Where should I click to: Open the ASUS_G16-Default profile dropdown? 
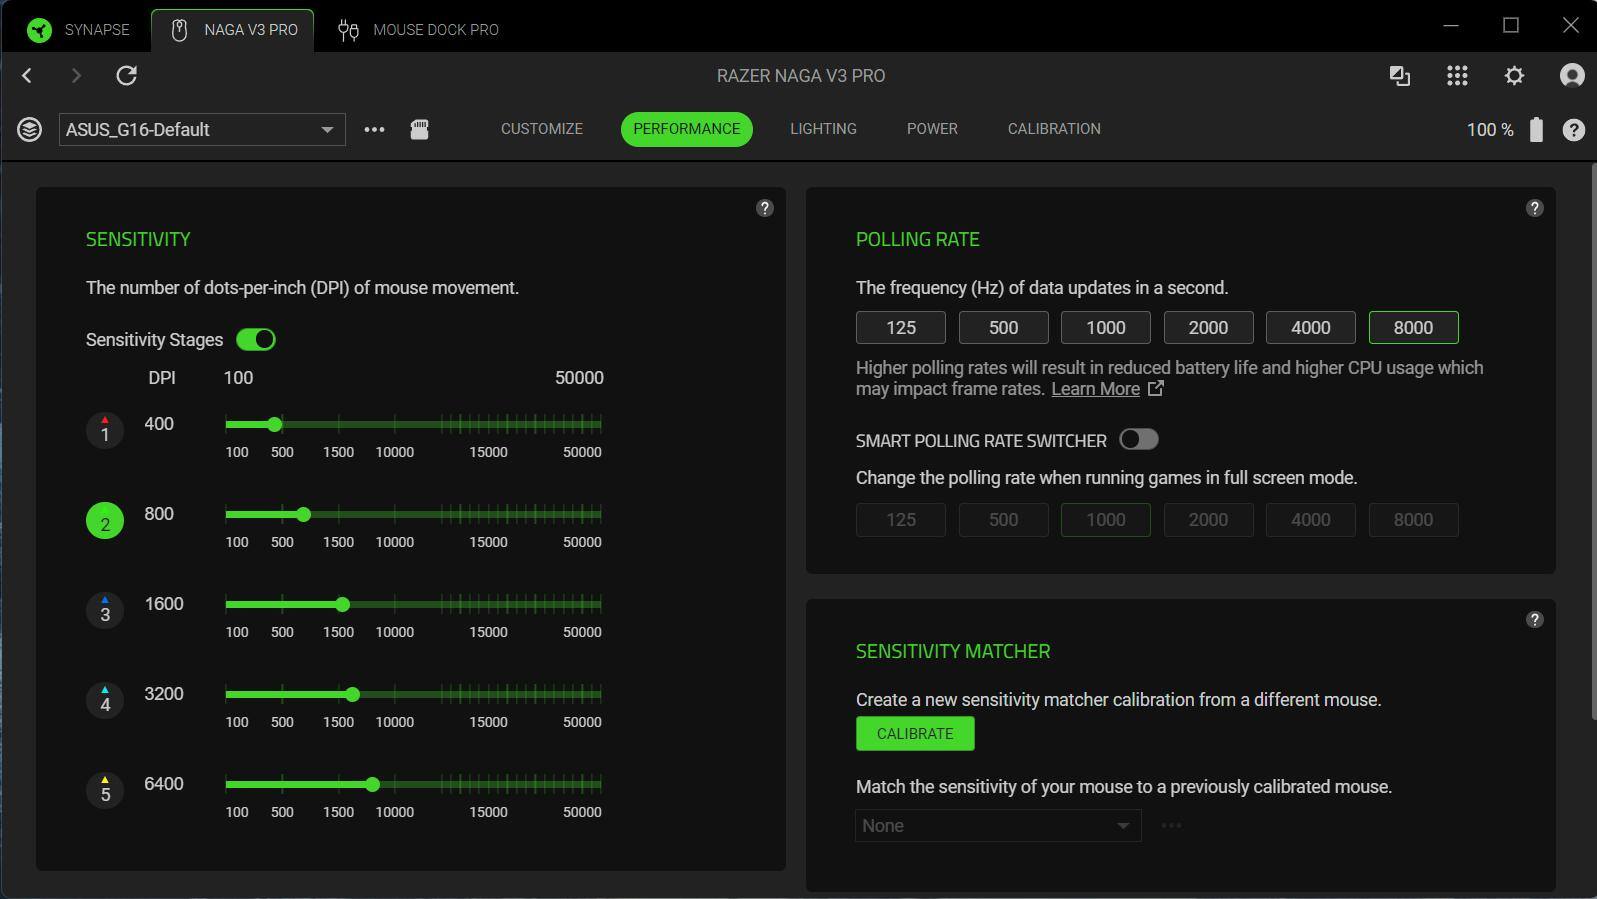pyautogui.click(x=202, y=129)
